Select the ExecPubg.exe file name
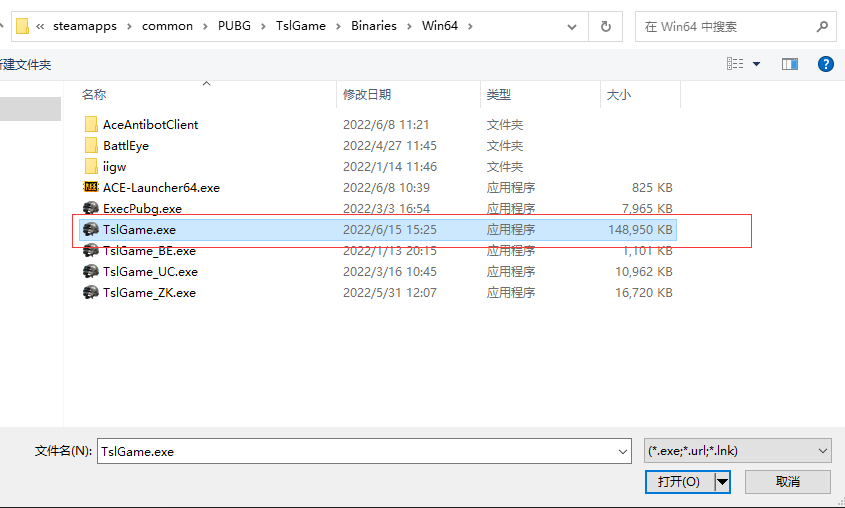This screenshot has width=845, height=508. (x=142, y=208)
